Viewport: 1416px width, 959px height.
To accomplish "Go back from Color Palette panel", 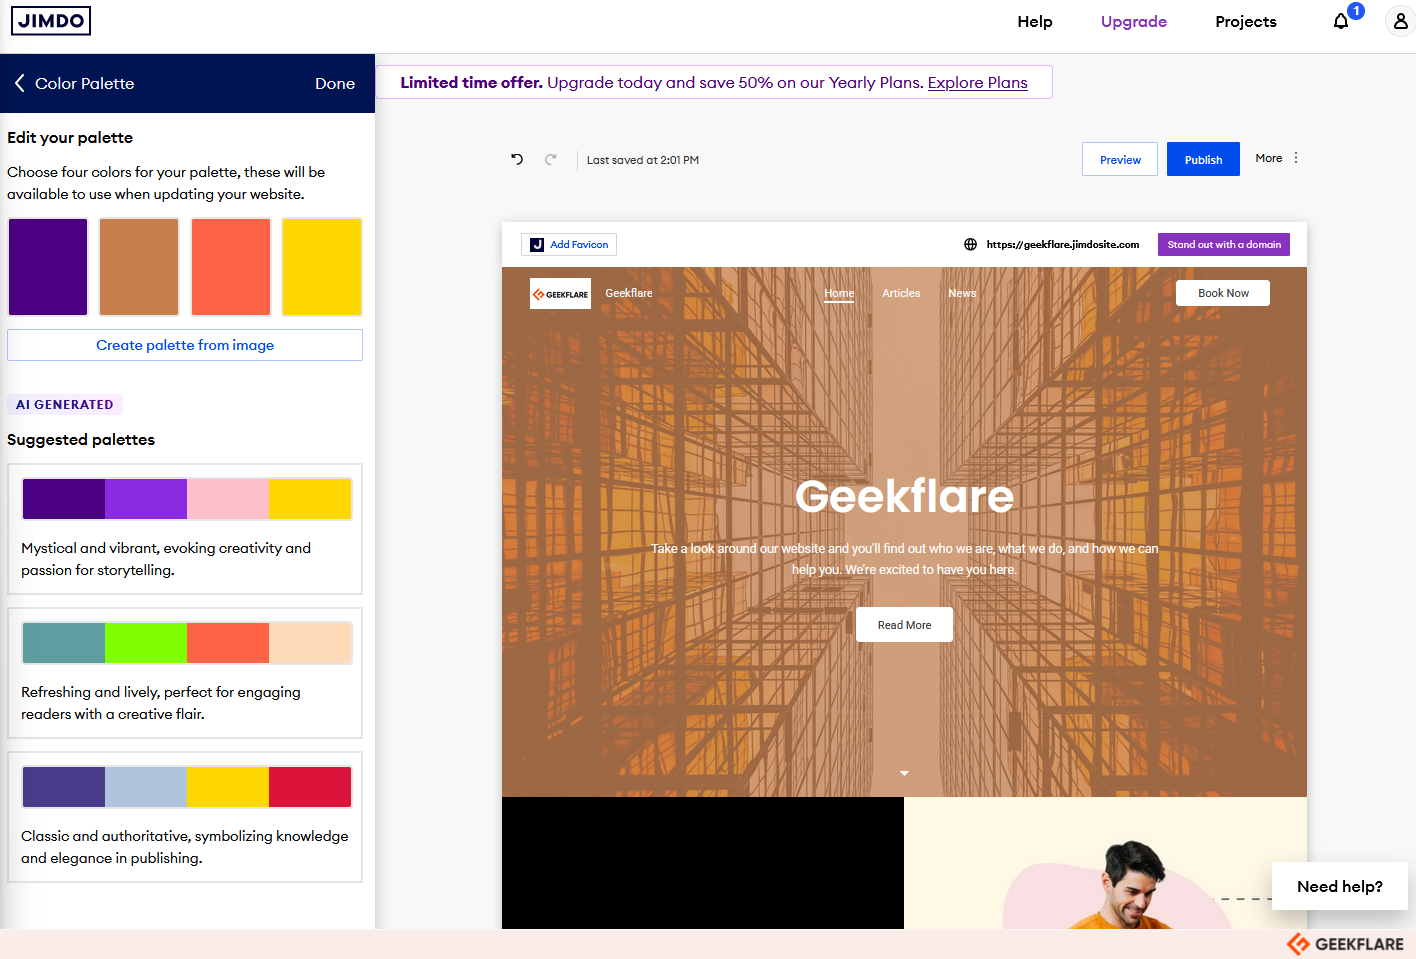I will point(19,83).
